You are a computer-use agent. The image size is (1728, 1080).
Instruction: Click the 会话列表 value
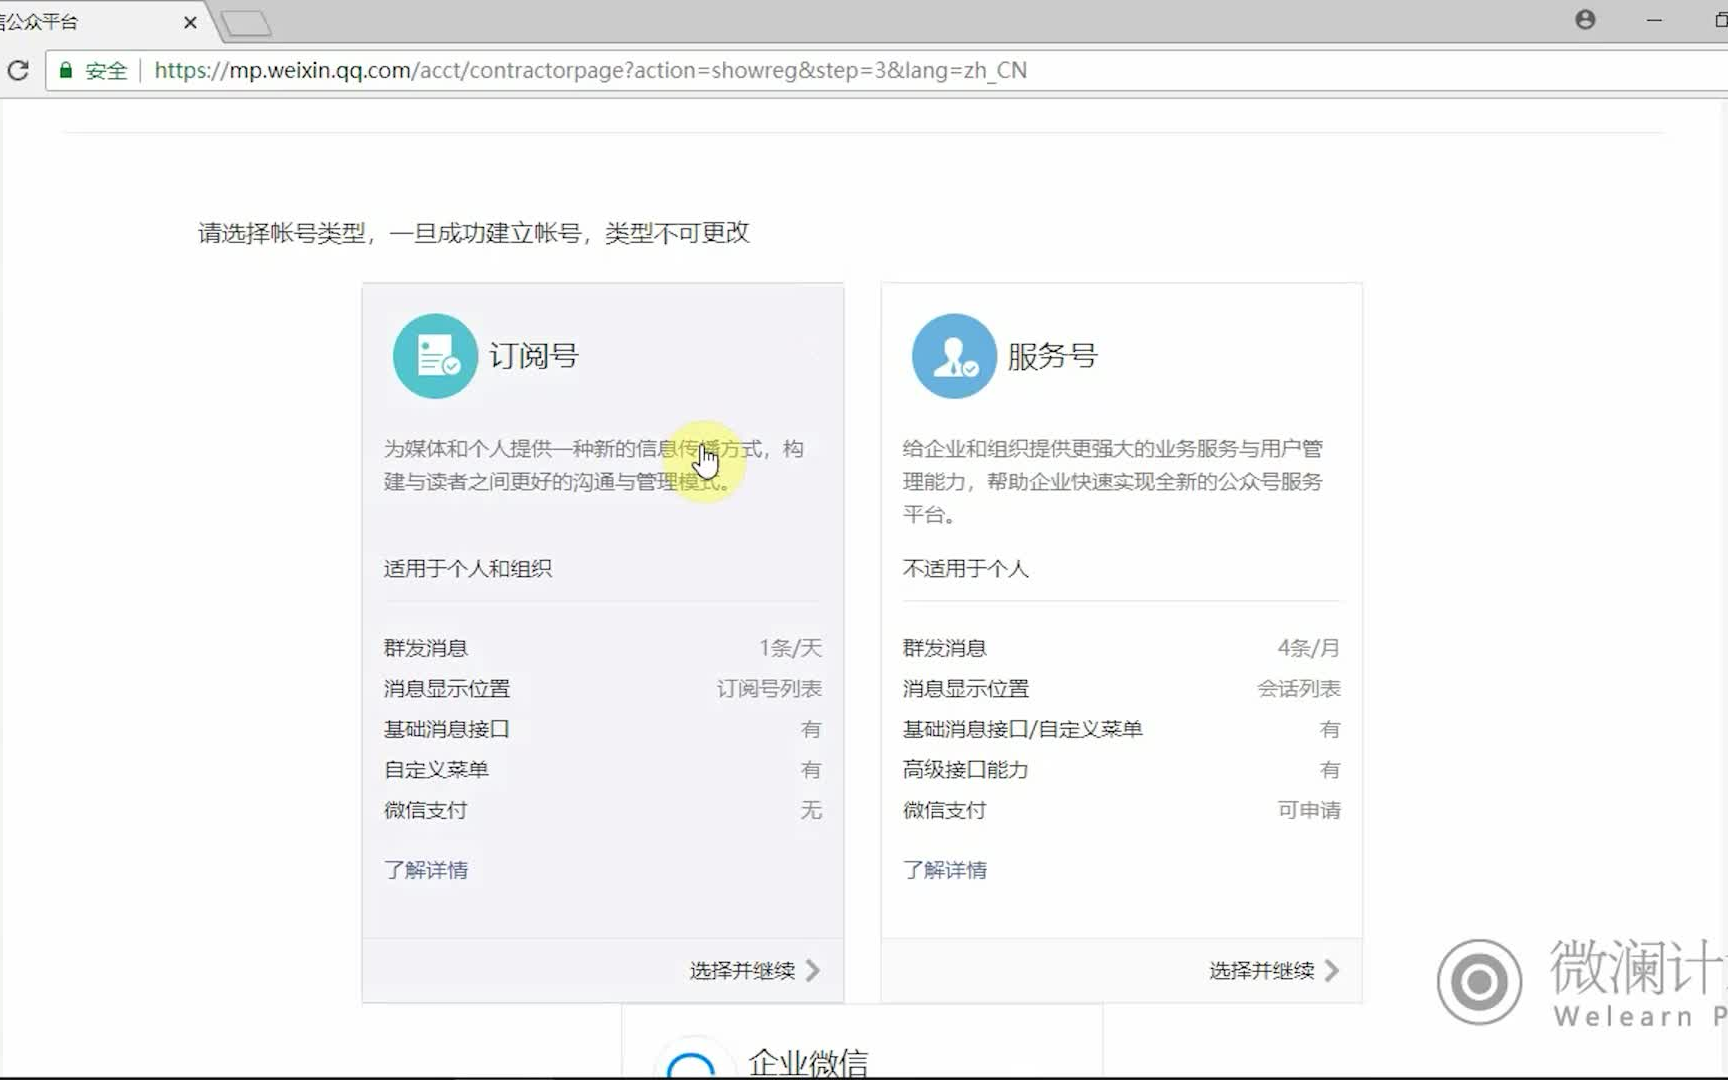coord(1299,689)
